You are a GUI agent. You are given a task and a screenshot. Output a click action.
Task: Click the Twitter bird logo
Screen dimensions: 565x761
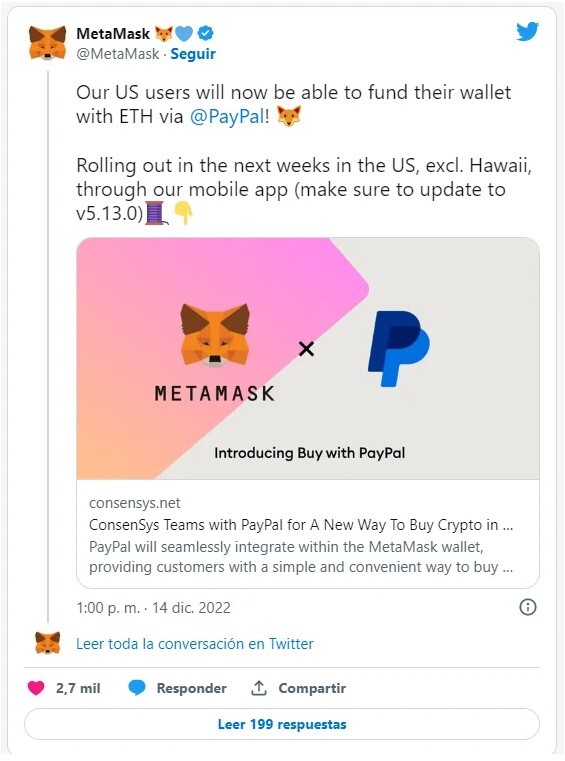click(x=527, y=32)
